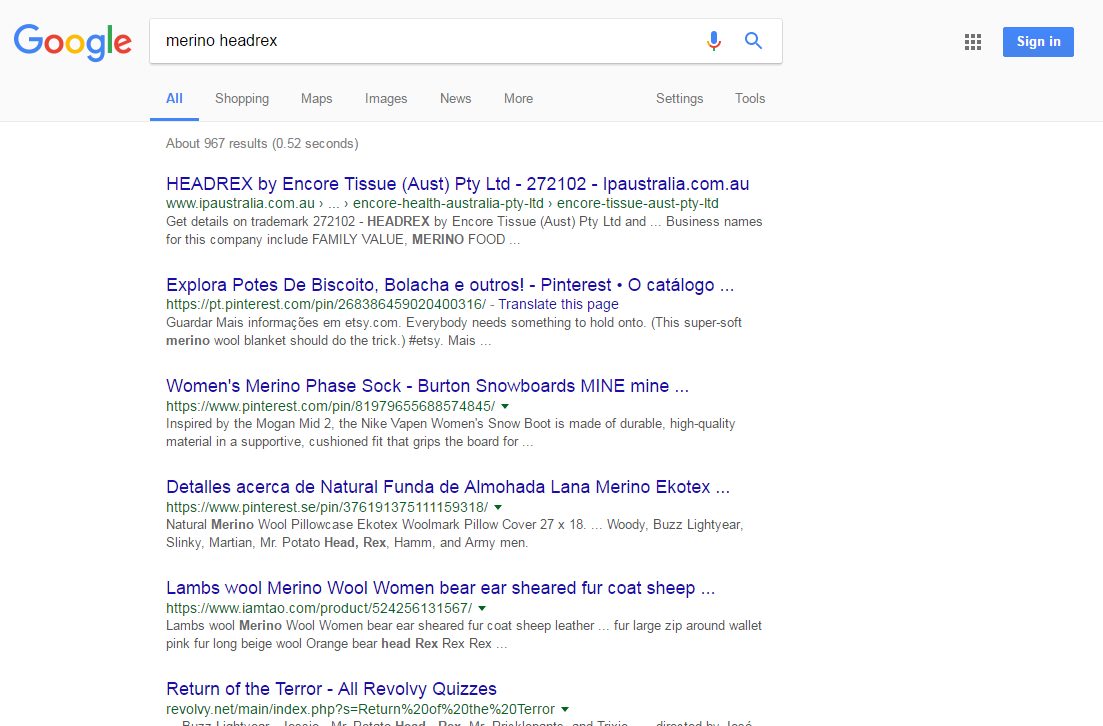The width and height of the screenshot is (1103, 726).
Task: Open search Settings
Action: 680,98
